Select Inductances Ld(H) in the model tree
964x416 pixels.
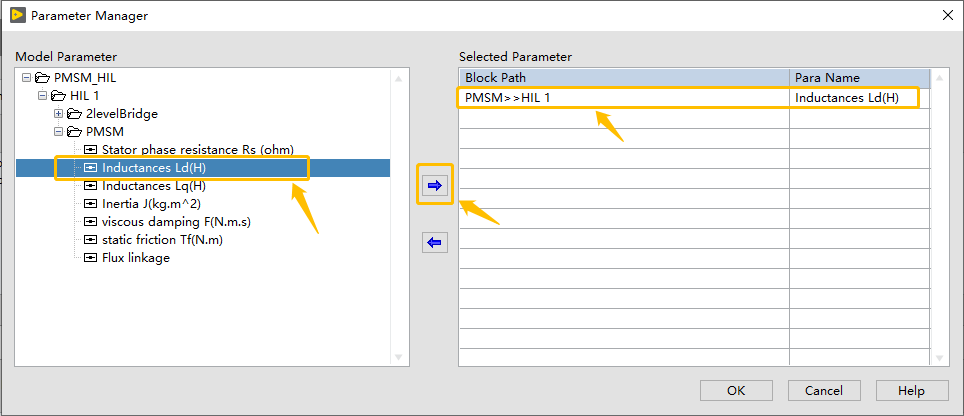(154, 168)
